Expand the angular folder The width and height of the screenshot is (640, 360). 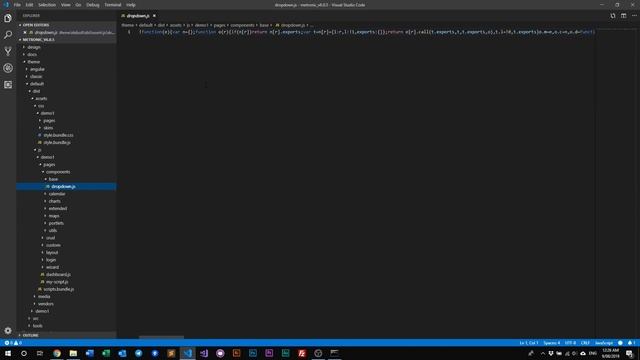point(37,69)
